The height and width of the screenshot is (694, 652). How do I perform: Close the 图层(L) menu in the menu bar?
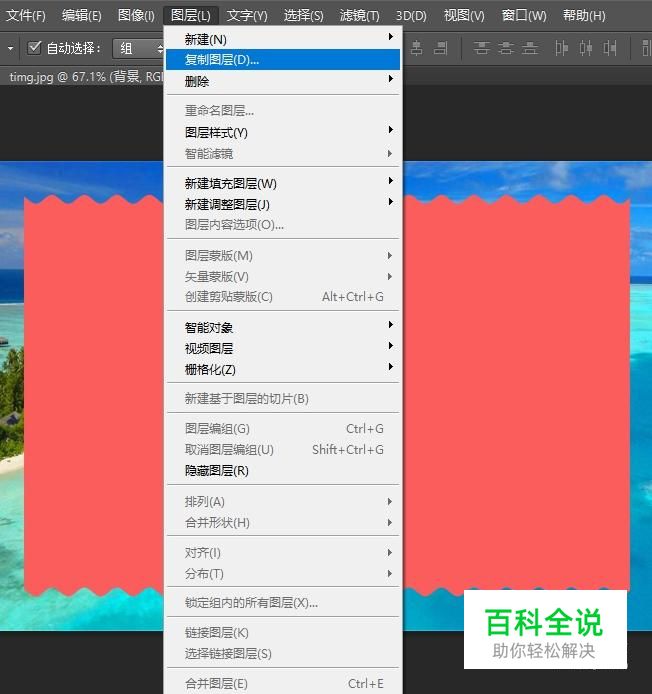point(191,16)
